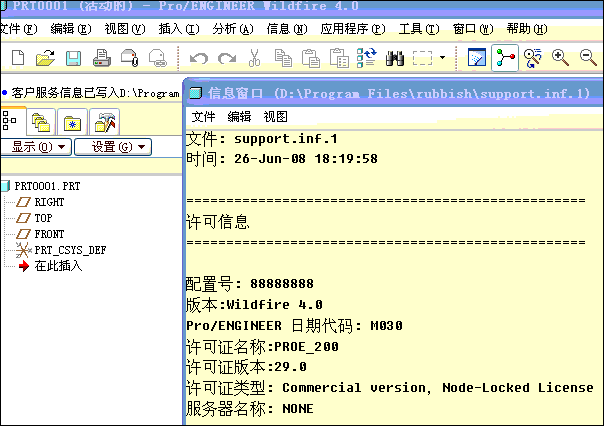Click the Orient mode icon
Screen dimensions: 604x426
click(x=533, y=58)
